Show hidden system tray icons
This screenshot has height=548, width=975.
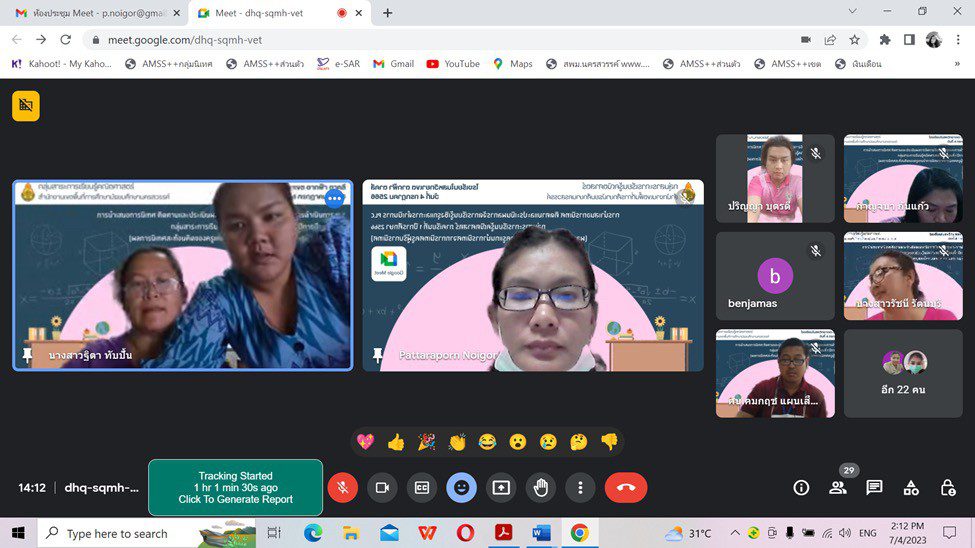point(734,533)
